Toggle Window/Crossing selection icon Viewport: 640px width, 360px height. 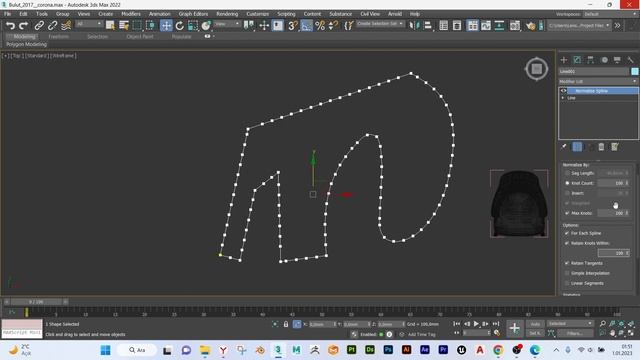point(151,26)
